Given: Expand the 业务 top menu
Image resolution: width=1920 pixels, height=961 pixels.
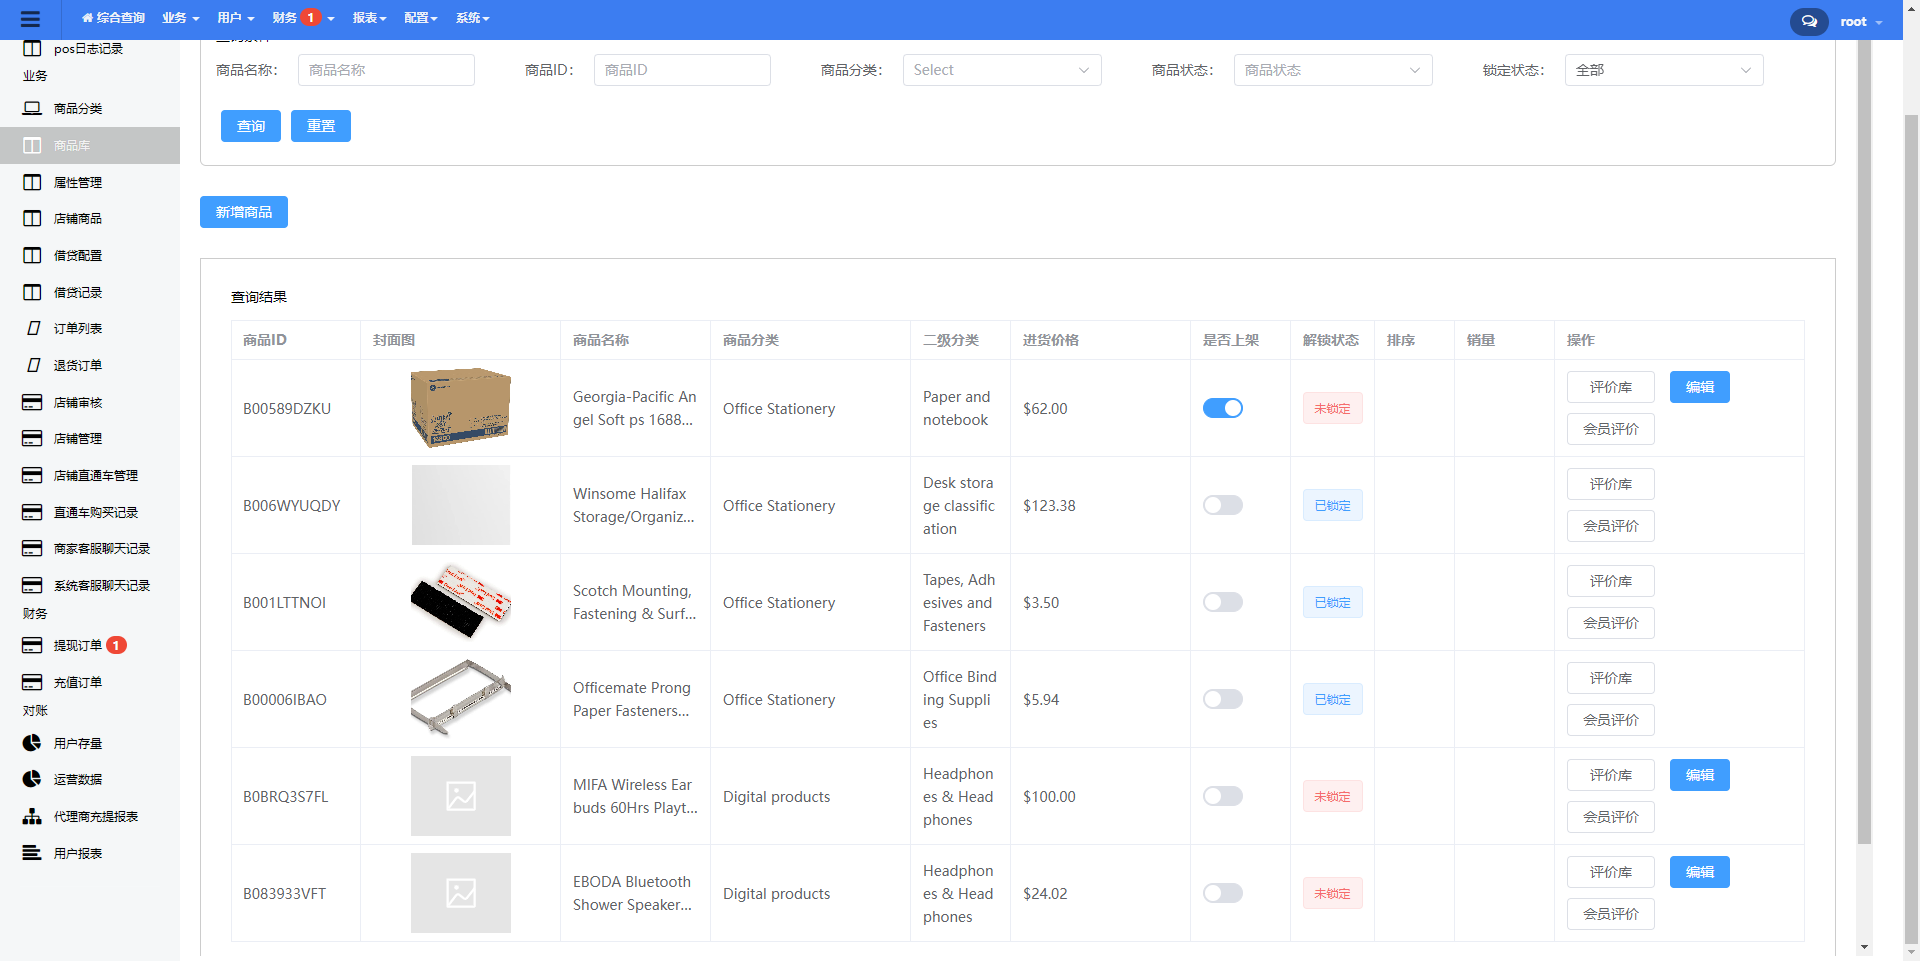Looking at the screenshot, I should pos(181,18).
